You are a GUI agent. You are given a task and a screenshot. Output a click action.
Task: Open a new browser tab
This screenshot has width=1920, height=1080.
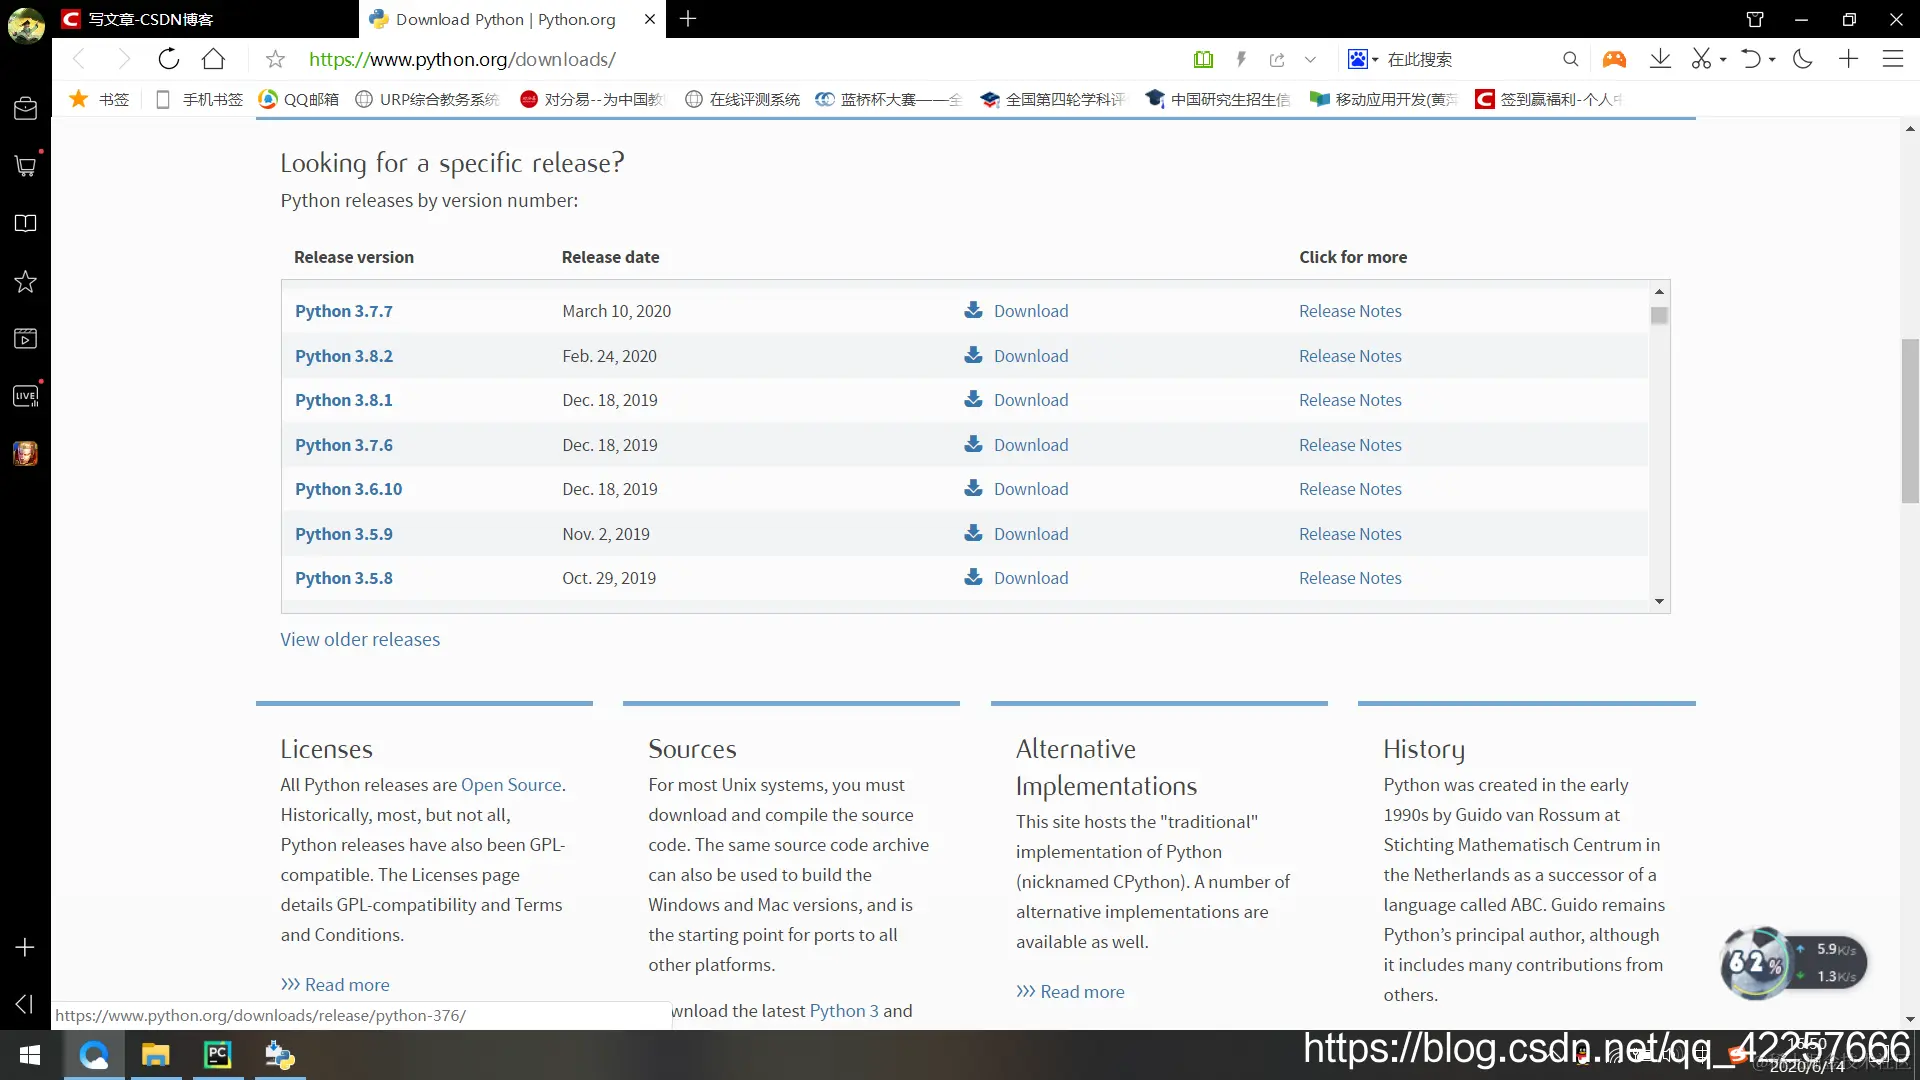(688, 19)
